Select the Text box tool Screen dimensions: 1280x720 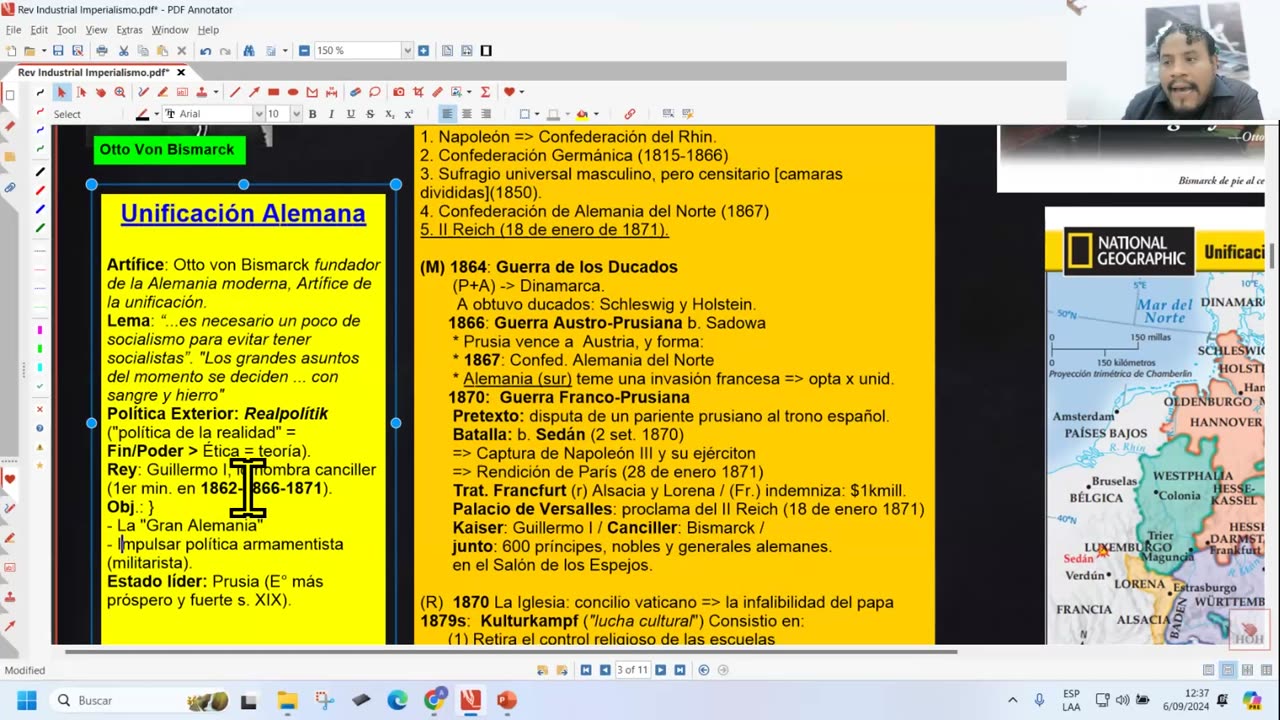pyautogui.click(x=182, y=92)
